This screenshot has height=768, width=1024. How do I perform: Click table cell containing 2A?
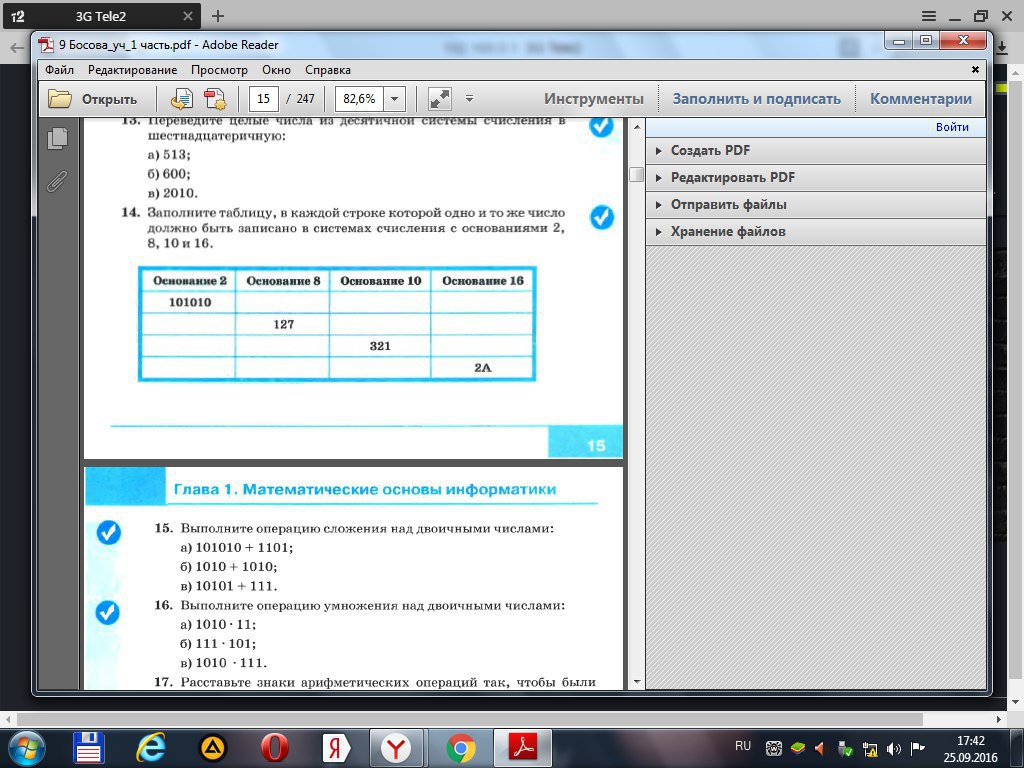[483, 368]
